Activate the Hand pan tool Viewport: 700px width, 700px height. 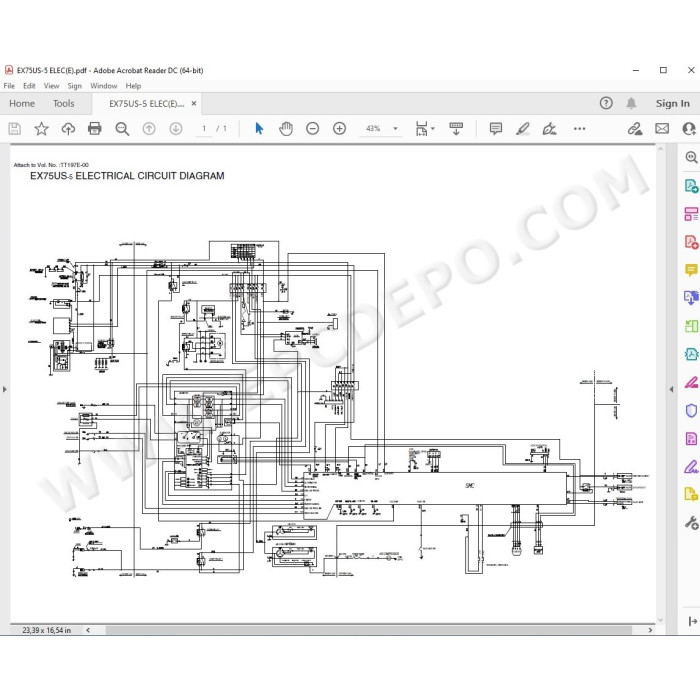286,129
